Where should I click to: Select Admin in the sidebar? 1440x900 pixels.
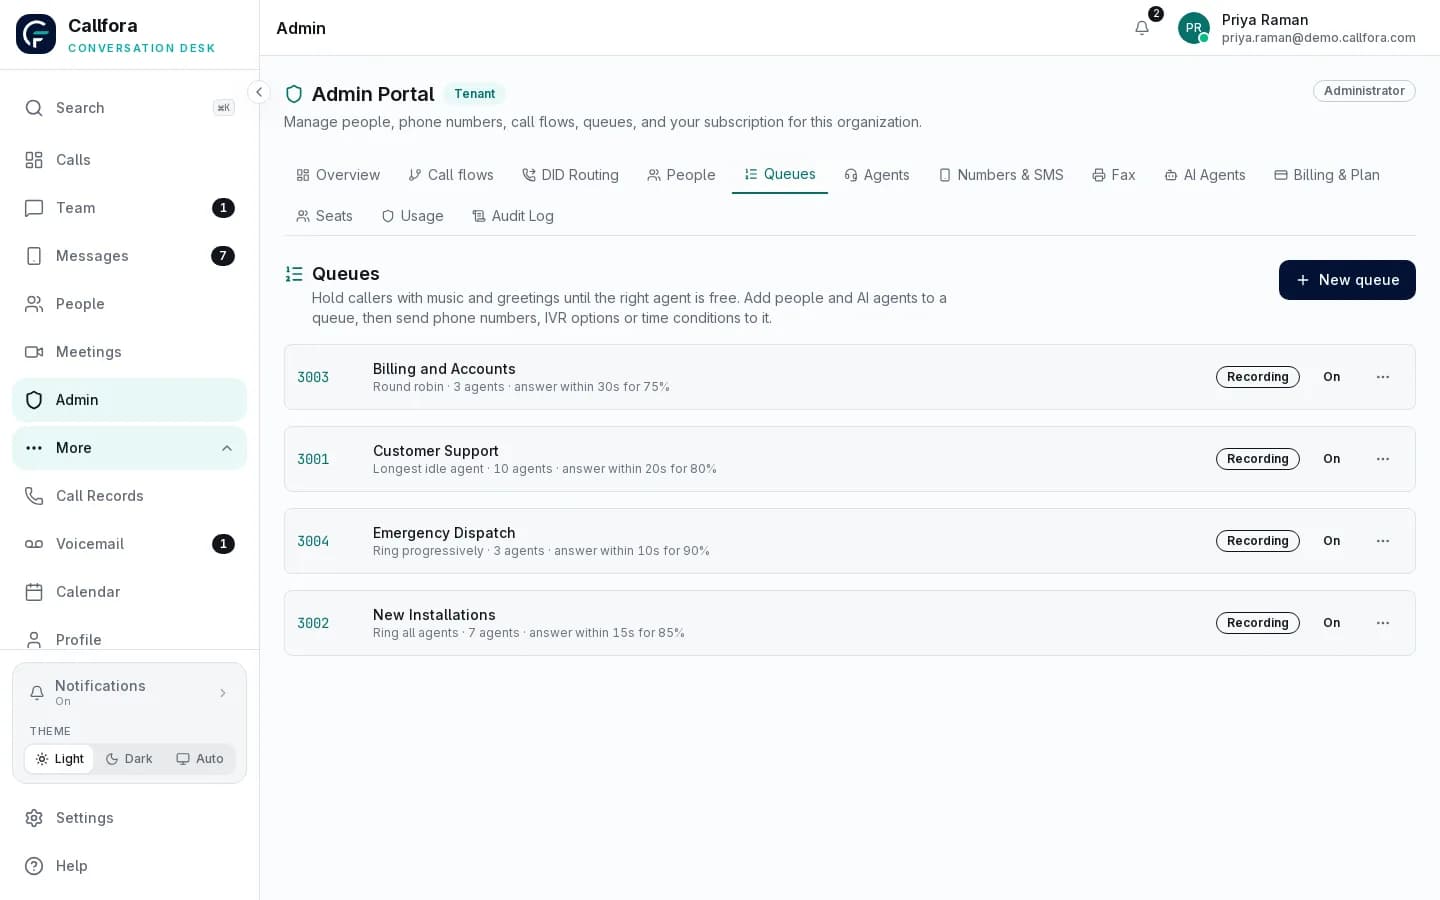(x=129, y=400)
